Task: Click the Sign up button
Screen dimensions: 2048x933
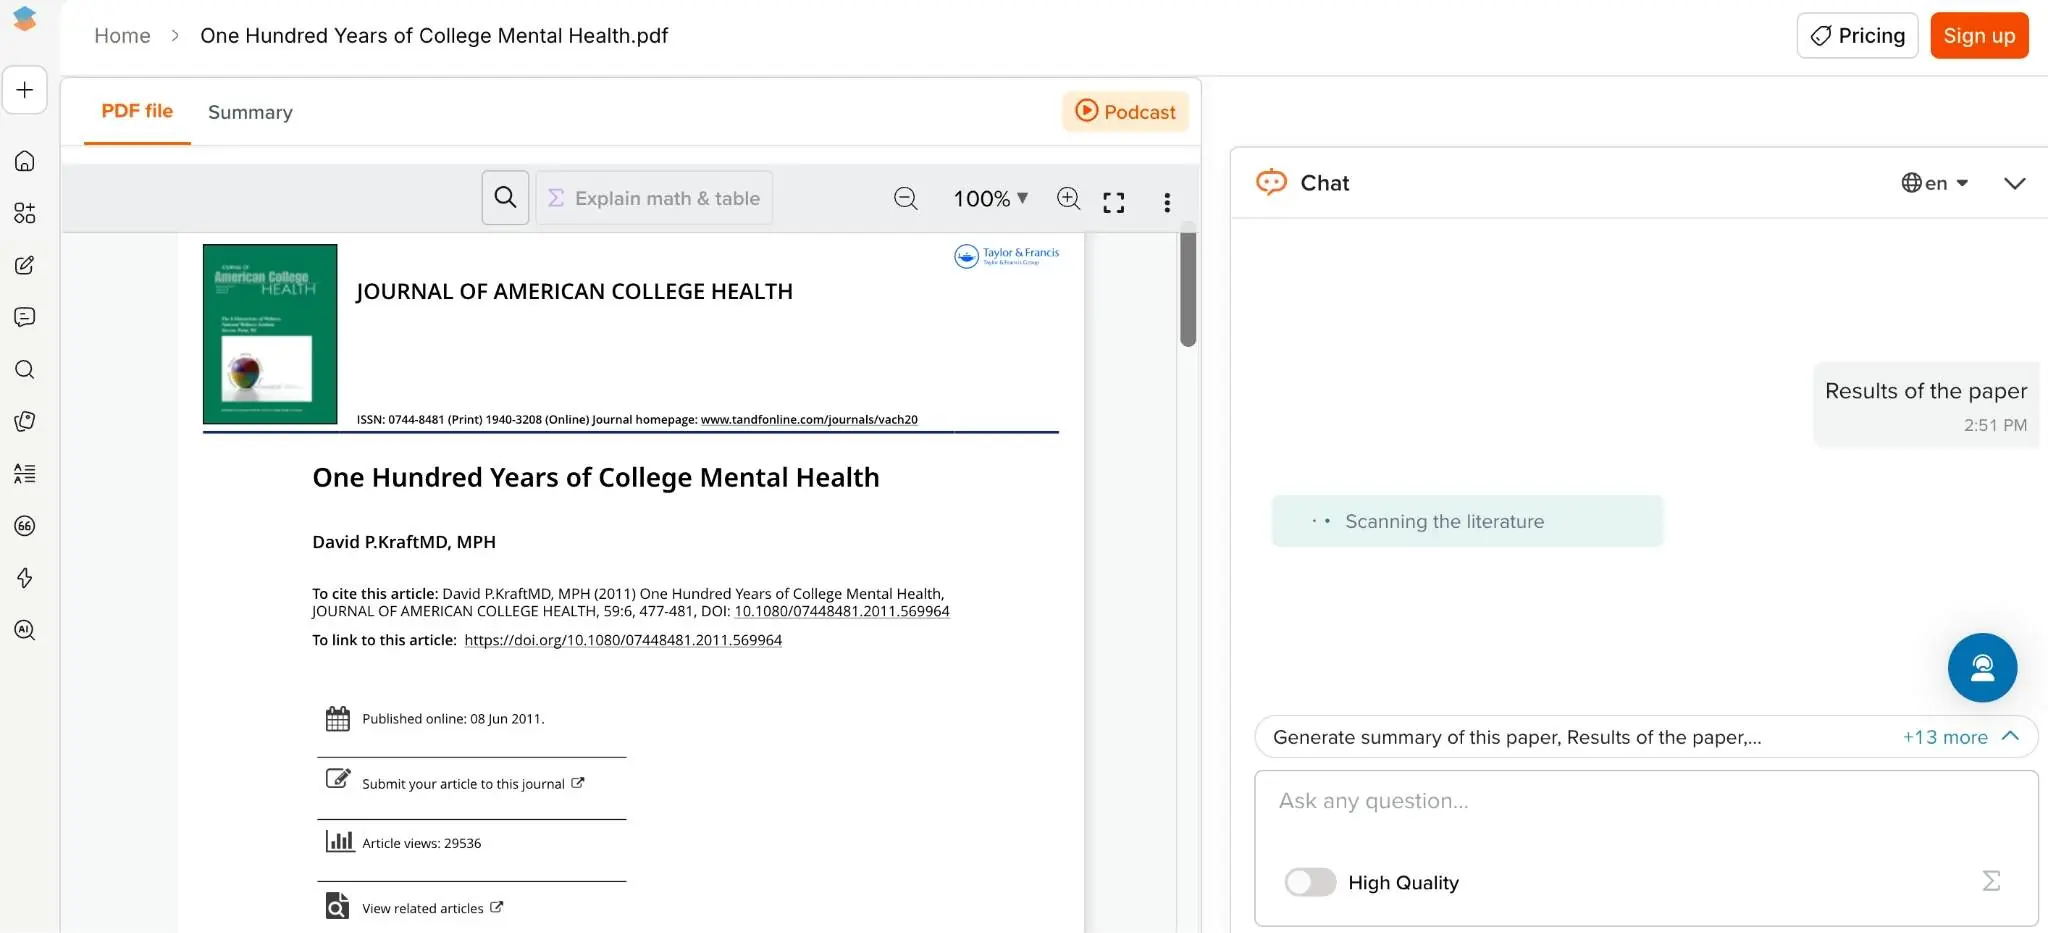Action: pyautogui.click(x=1978, y=36)
